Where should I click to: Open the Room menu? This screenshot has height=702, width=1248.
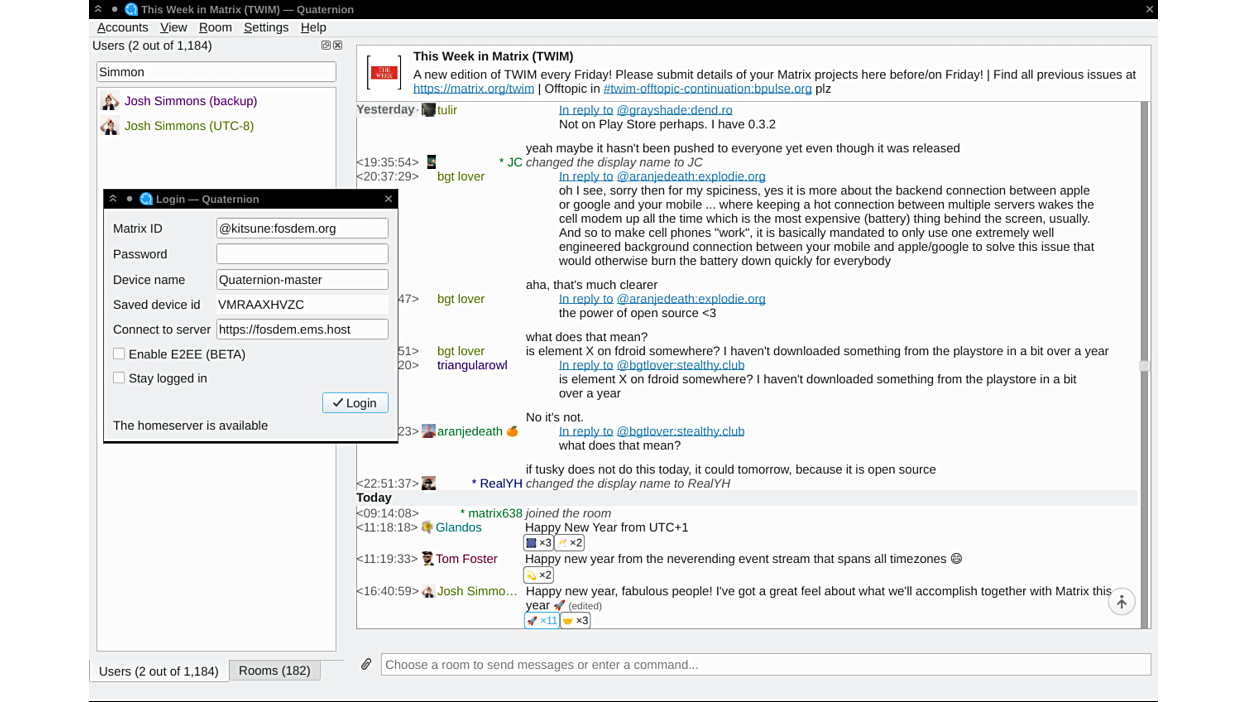pyautogui.click(x=215, y=28)
